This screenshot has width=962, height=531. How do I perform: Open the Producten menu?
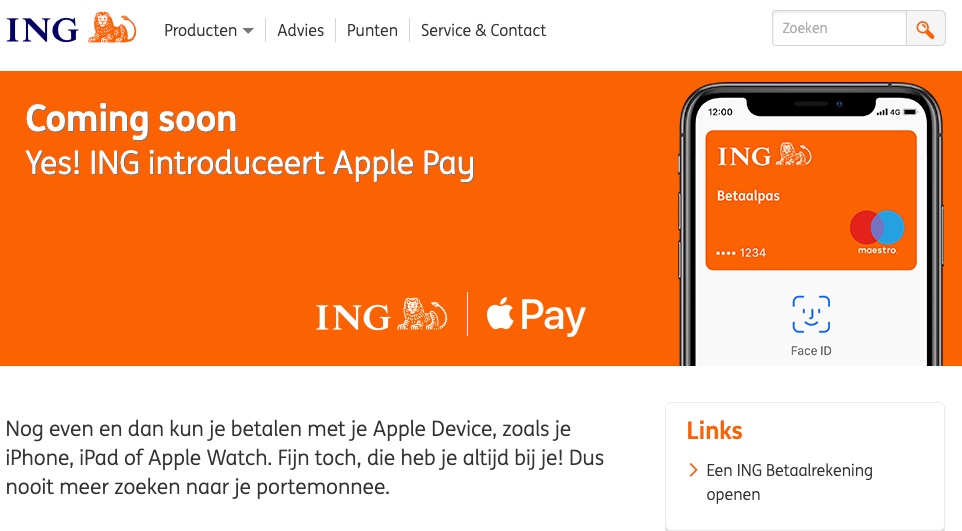[209, 30]
